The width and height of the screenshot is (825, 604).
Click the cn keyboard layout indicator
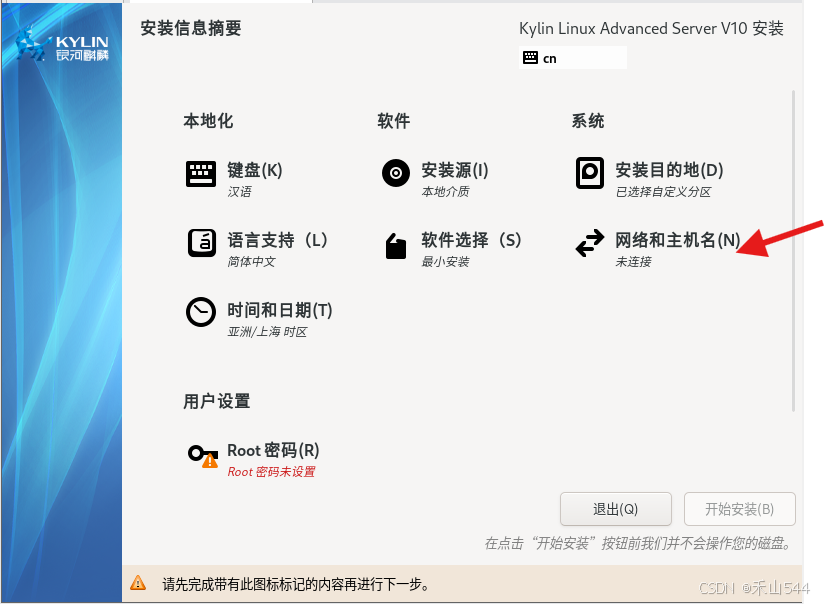(572, 58)
